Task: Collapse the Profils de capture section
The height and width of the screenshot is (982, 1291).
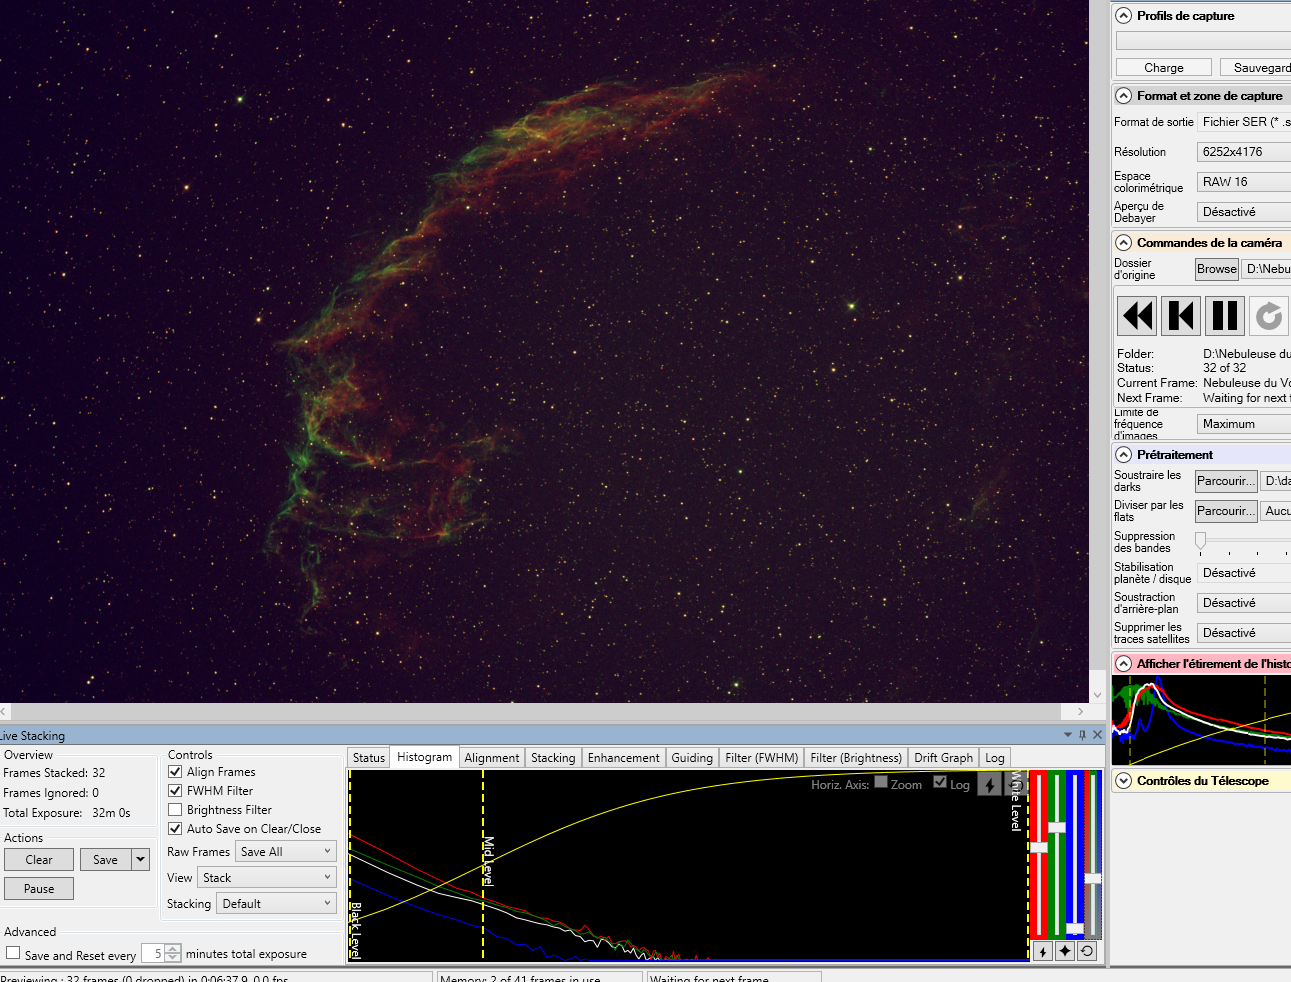Action: tap(1124, 16)
